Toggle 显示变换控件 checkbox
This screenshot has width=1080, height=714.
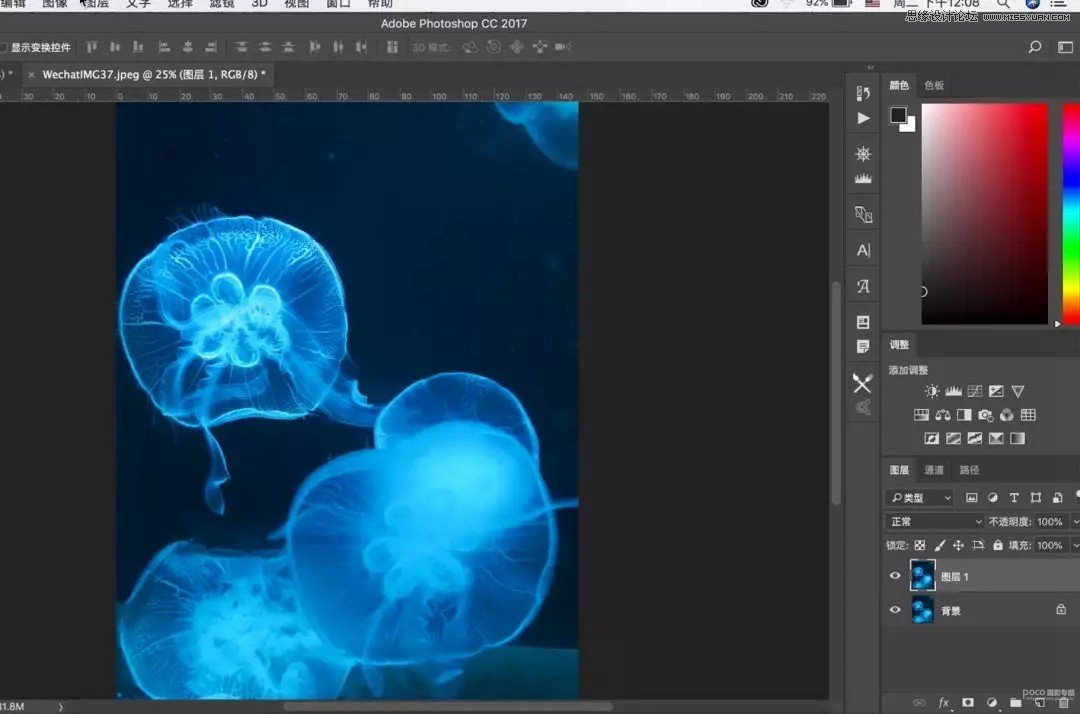point(3,48)
